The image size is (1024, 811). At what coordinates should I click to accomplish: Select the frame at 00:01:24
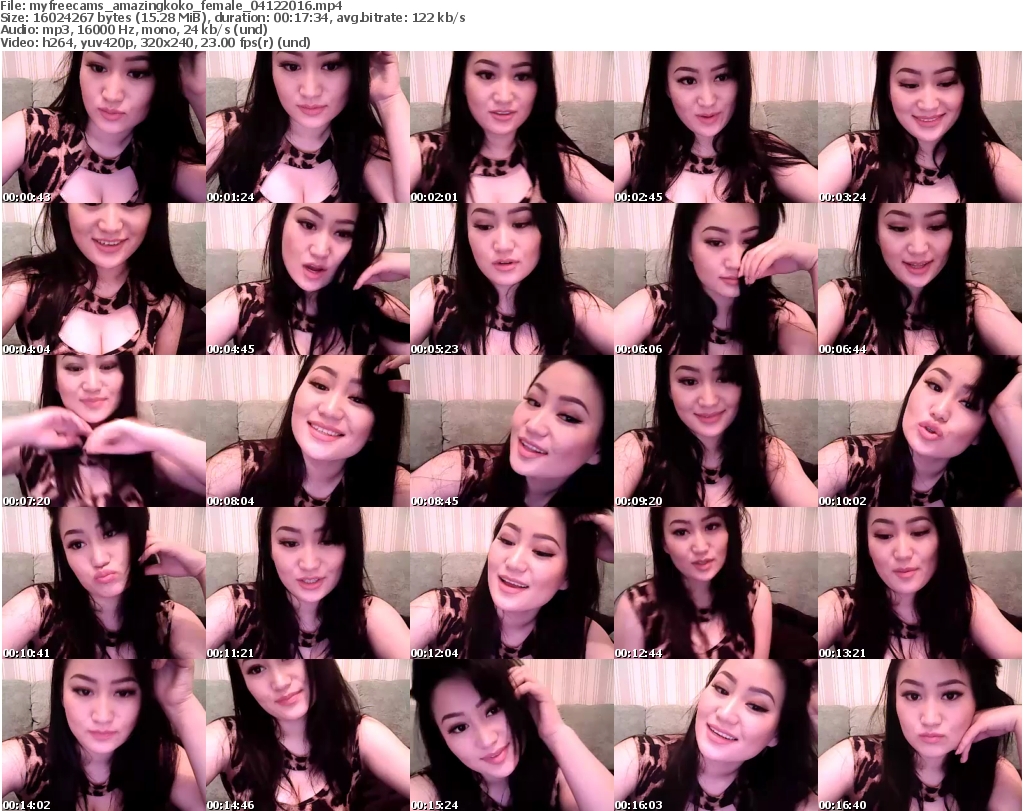(307, 127)
